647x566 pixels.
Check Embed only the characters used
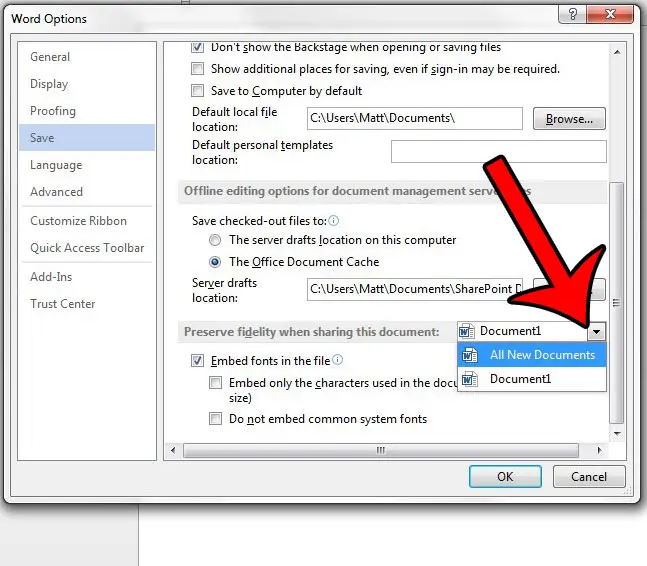coord(215,382)
